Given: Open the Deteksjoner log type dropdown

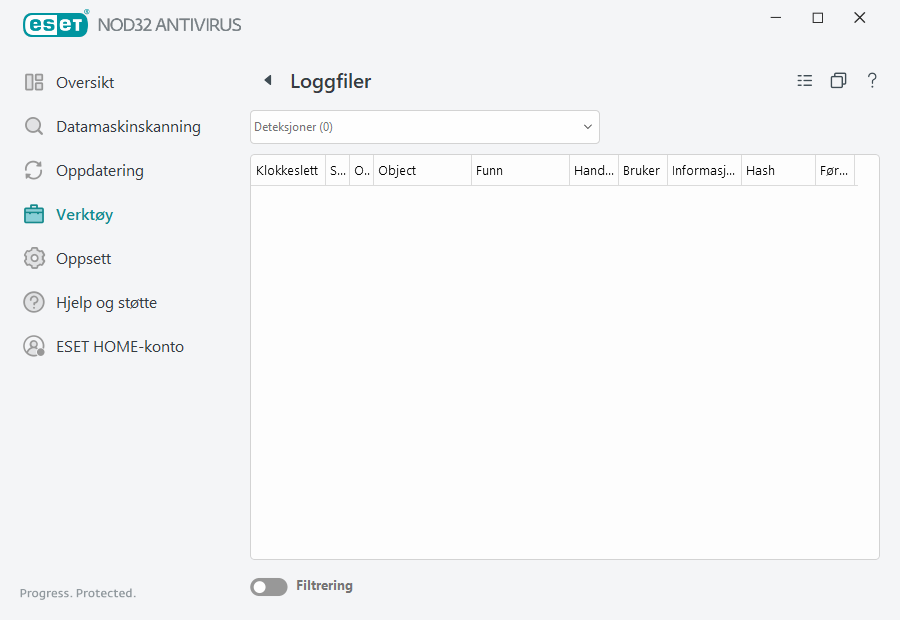Looking at the screenshot, I should coord(424,127).
